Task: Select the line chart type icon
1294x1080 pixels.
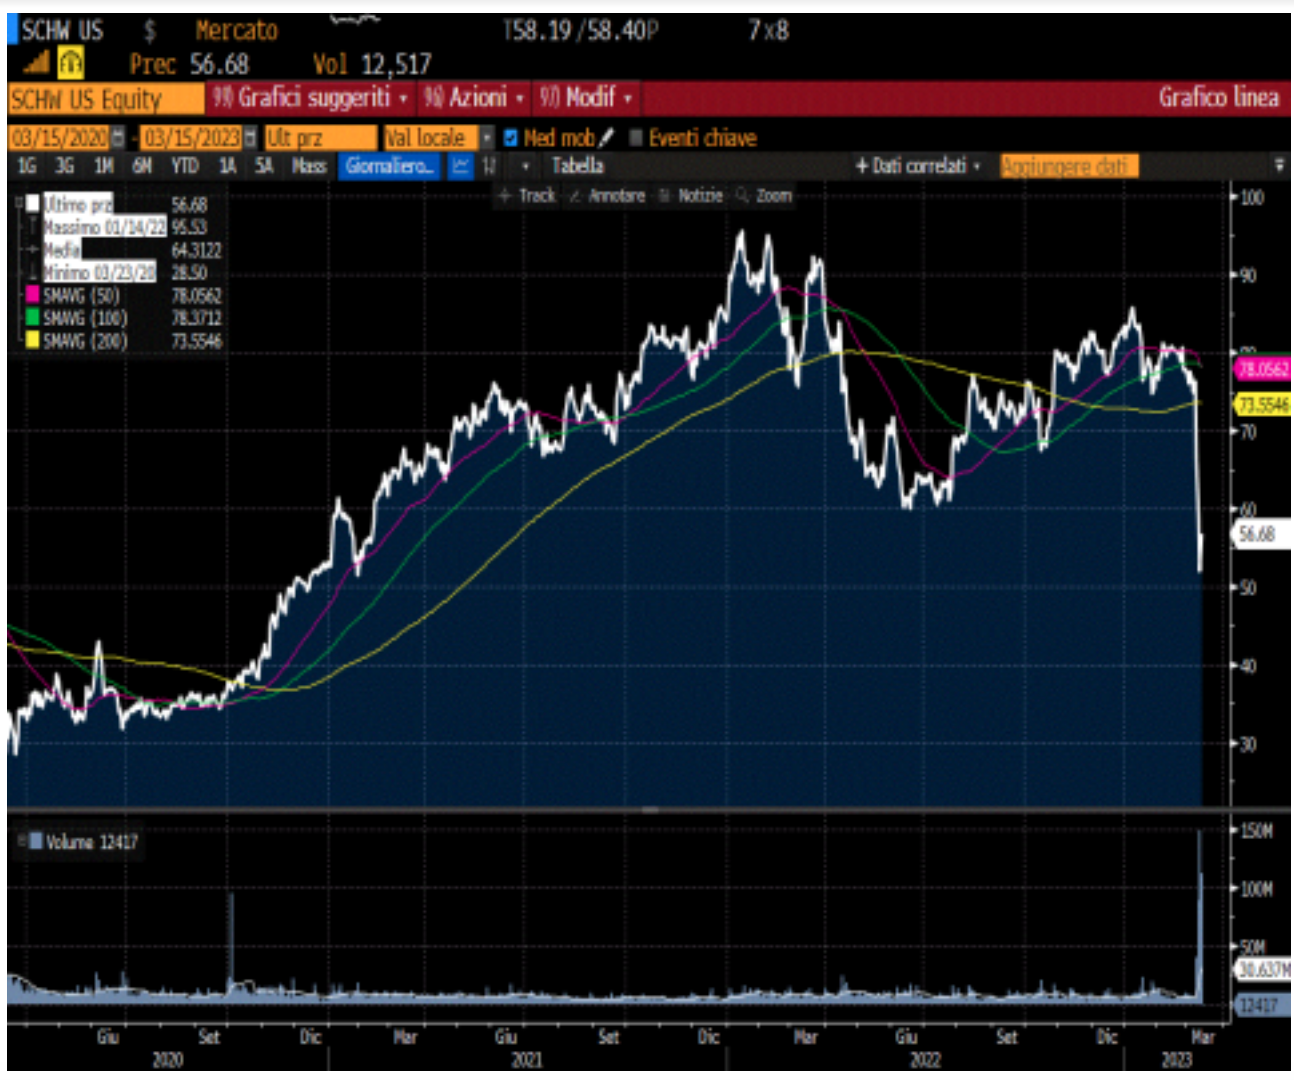Action: click(x=460, y=166)
